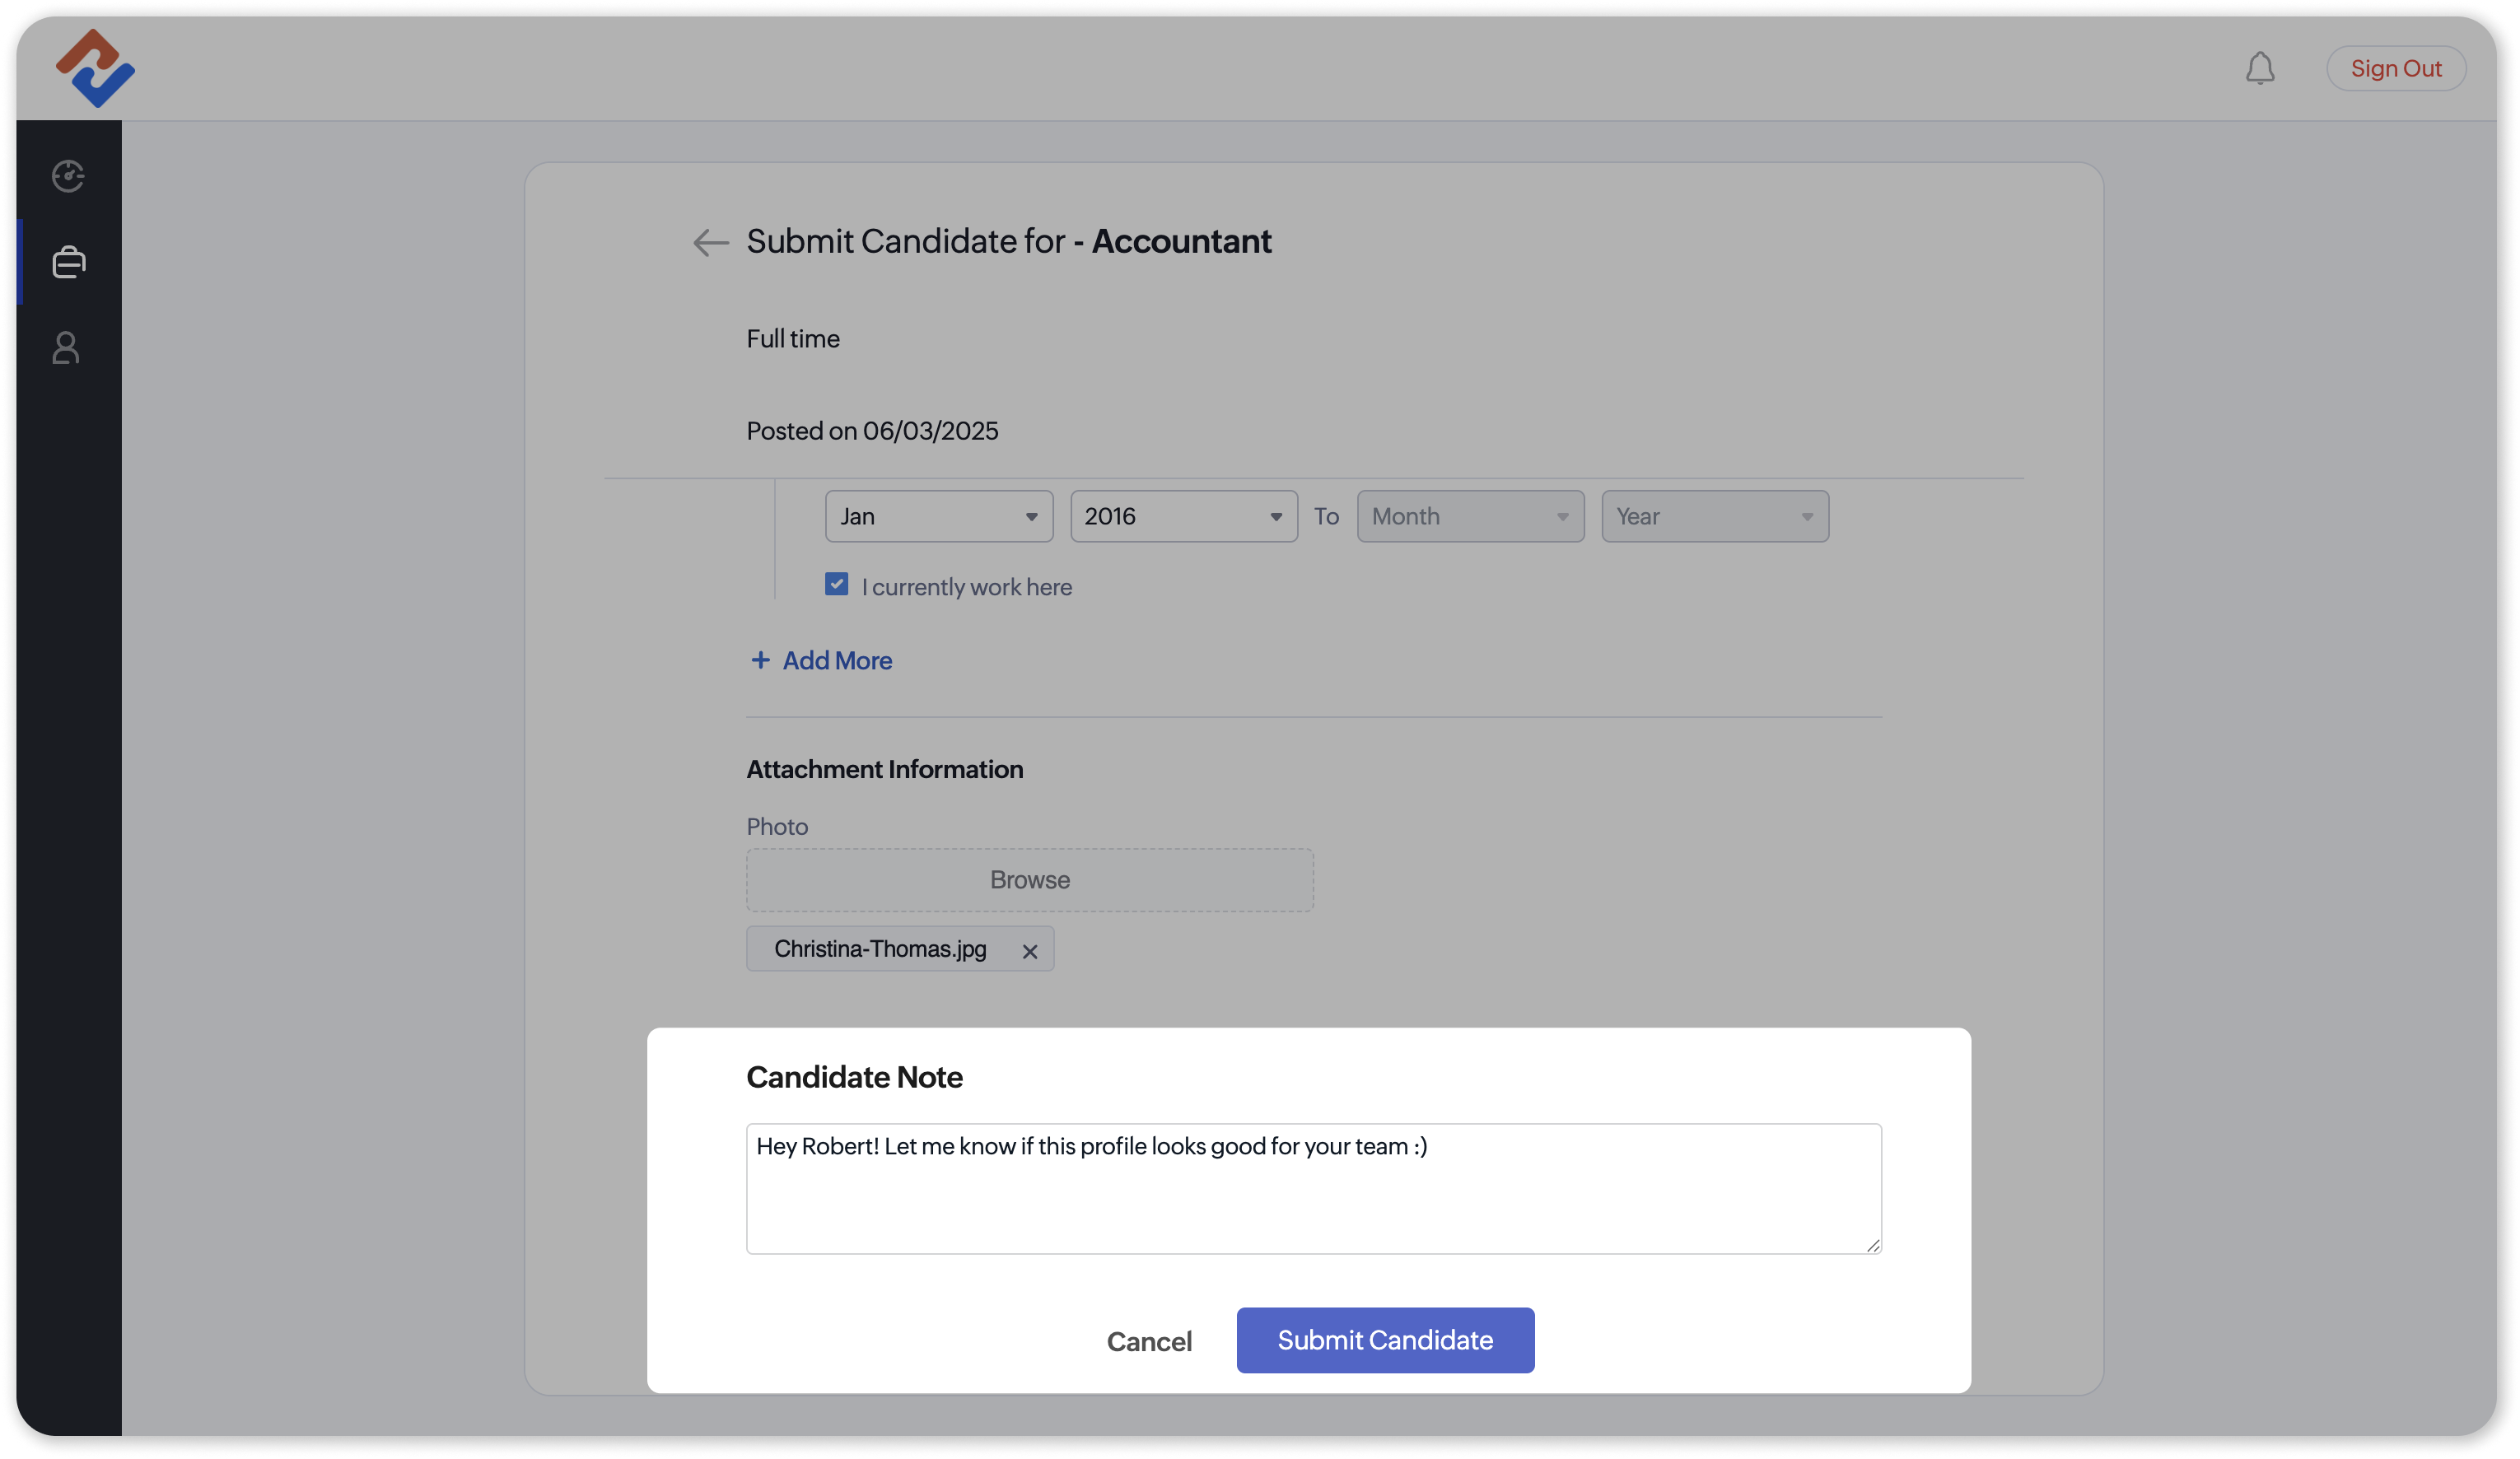Open the jobs briefcase sidebar icon
The image size is (2520, 1459).
click(x=68, y=262)
